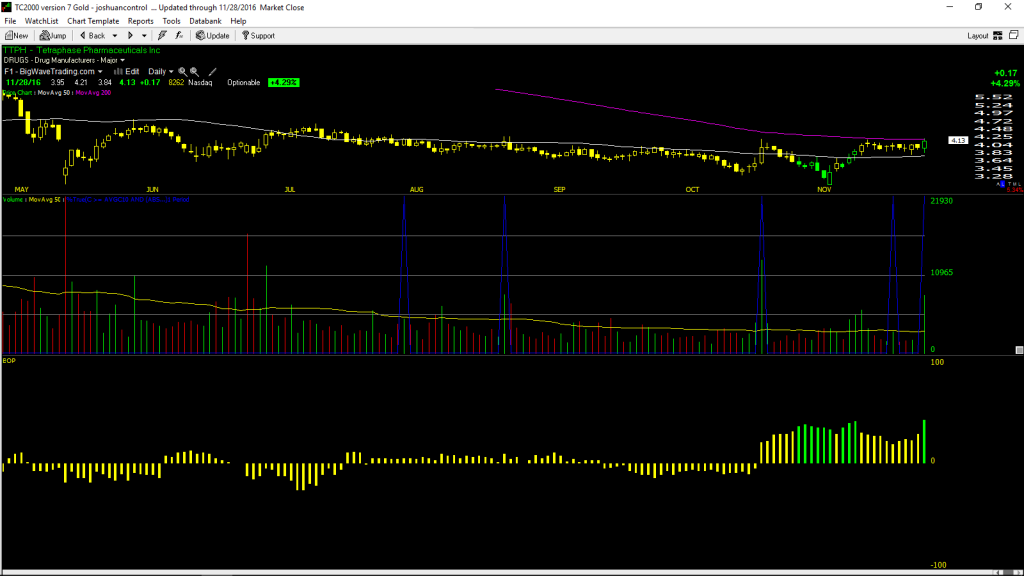Screen dimensions: 1024x576
Task: Open the forward history dropdown arrow
Action: 144,36
